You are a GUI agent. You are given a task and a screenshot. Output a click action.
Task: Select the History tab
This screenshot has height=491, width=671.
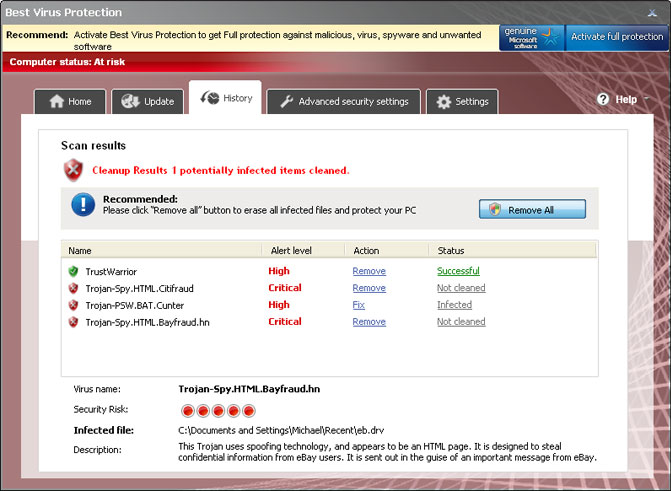tap(226, 98)
